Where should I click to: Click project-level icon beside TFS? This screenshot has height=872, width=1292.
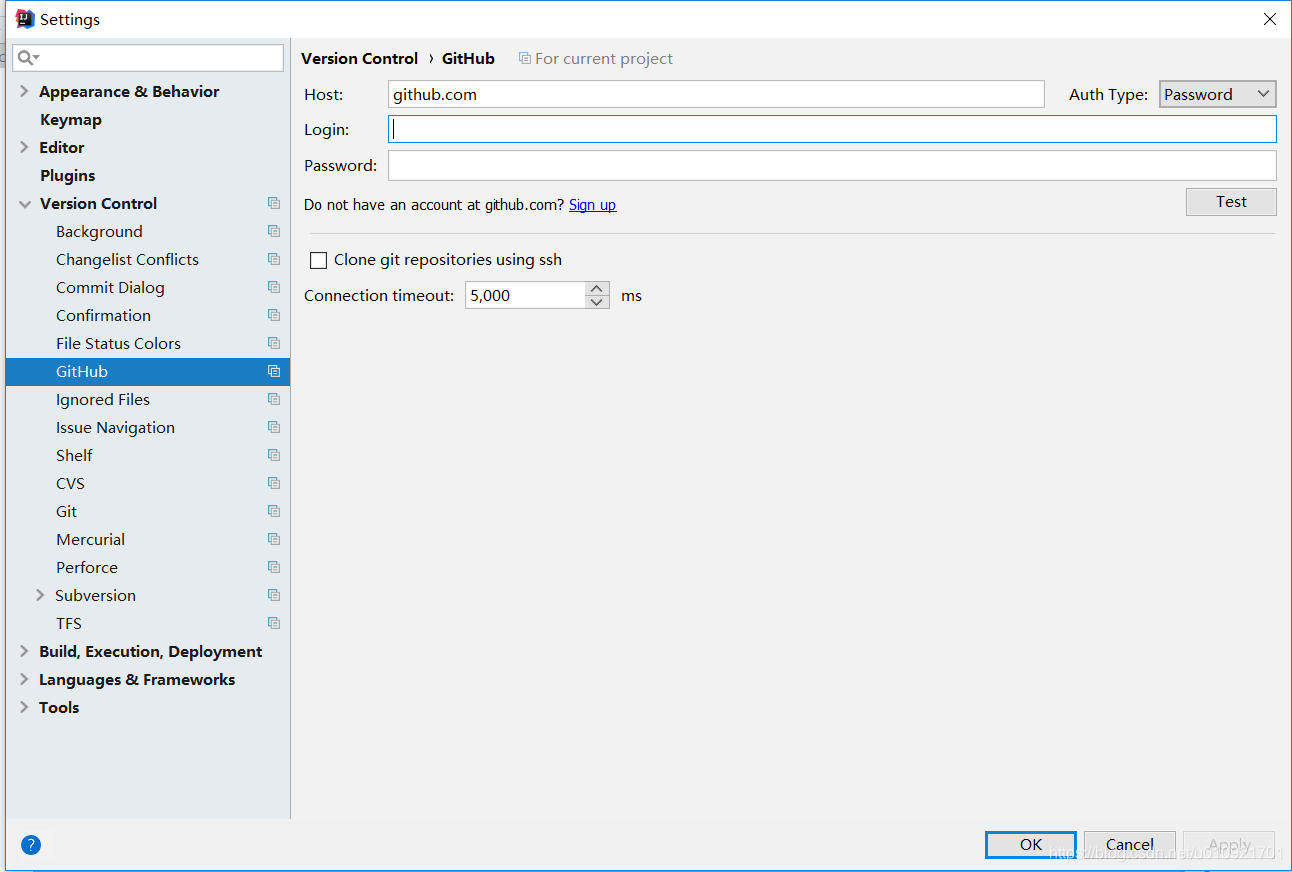coord(274,623)
